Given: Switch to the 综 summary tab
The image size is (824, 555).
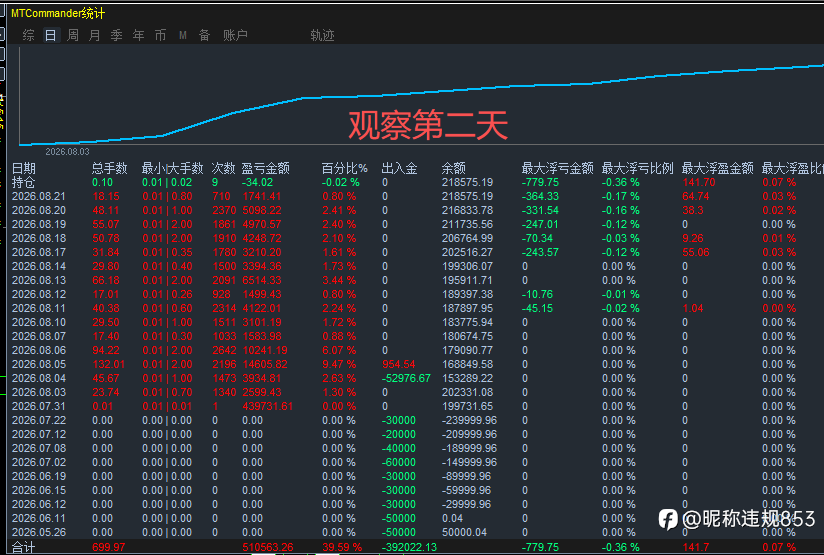Looking at the screenshot, I should tap(29, 35).
